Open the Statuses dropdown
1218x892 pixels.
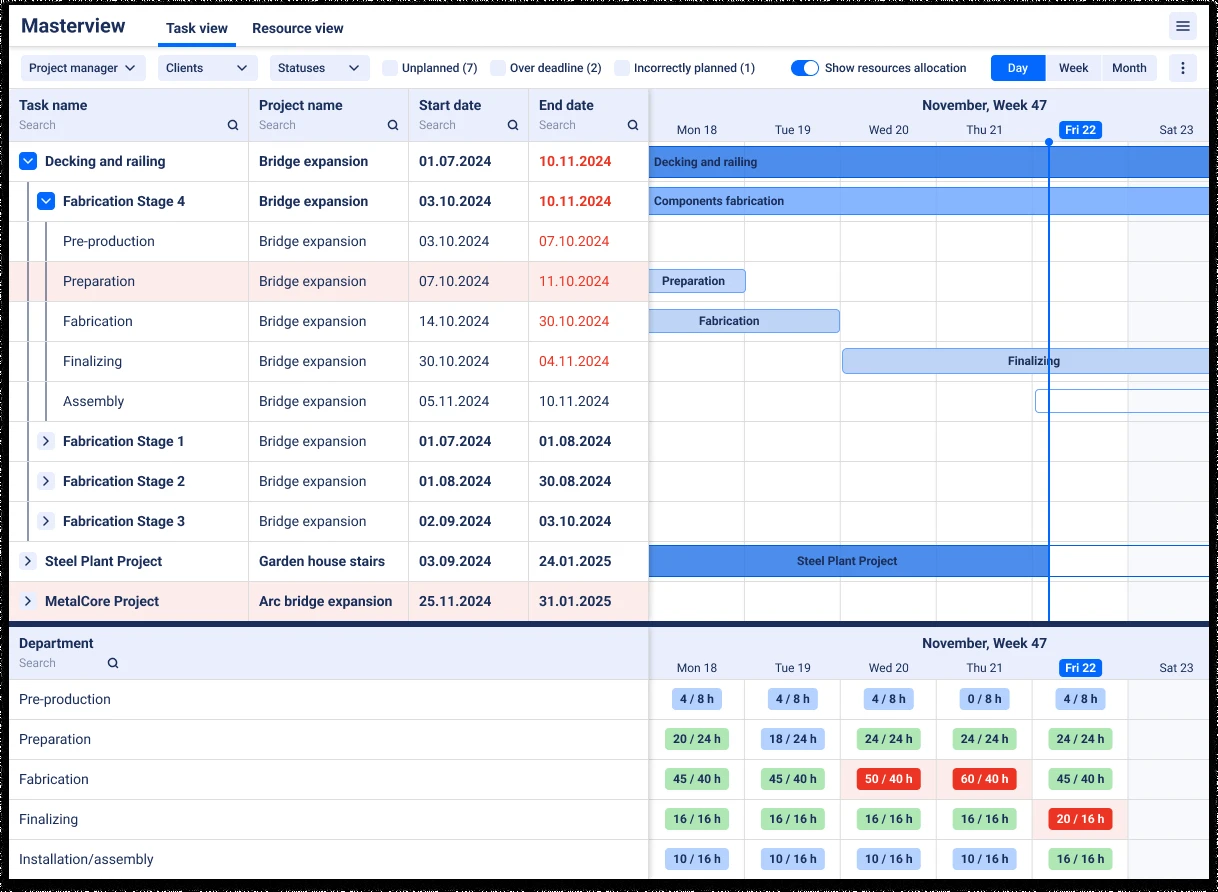click(x=319, y=68)
